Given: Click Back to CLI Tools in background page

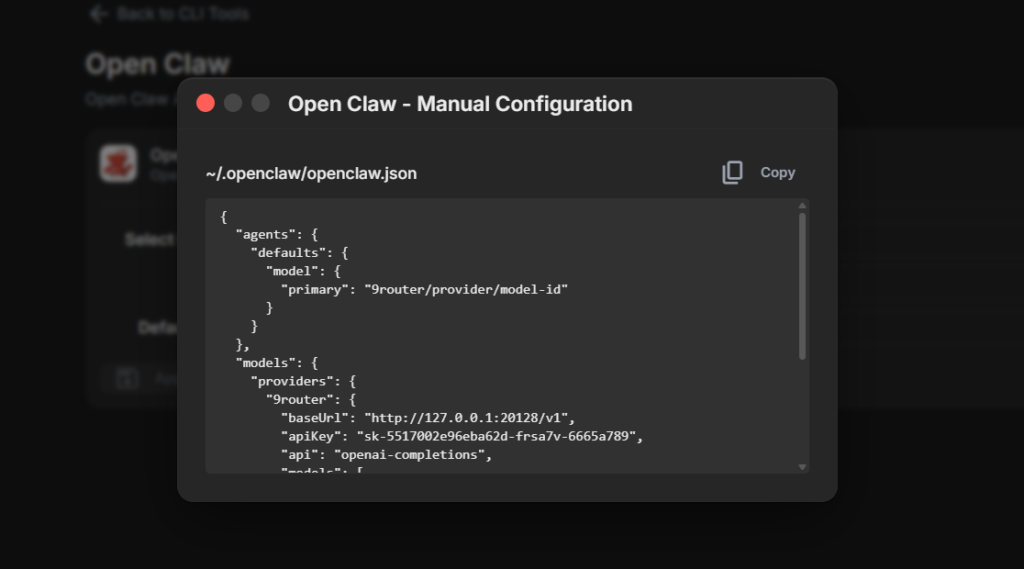Looking at the screenshot, I should tap(183, 14).
